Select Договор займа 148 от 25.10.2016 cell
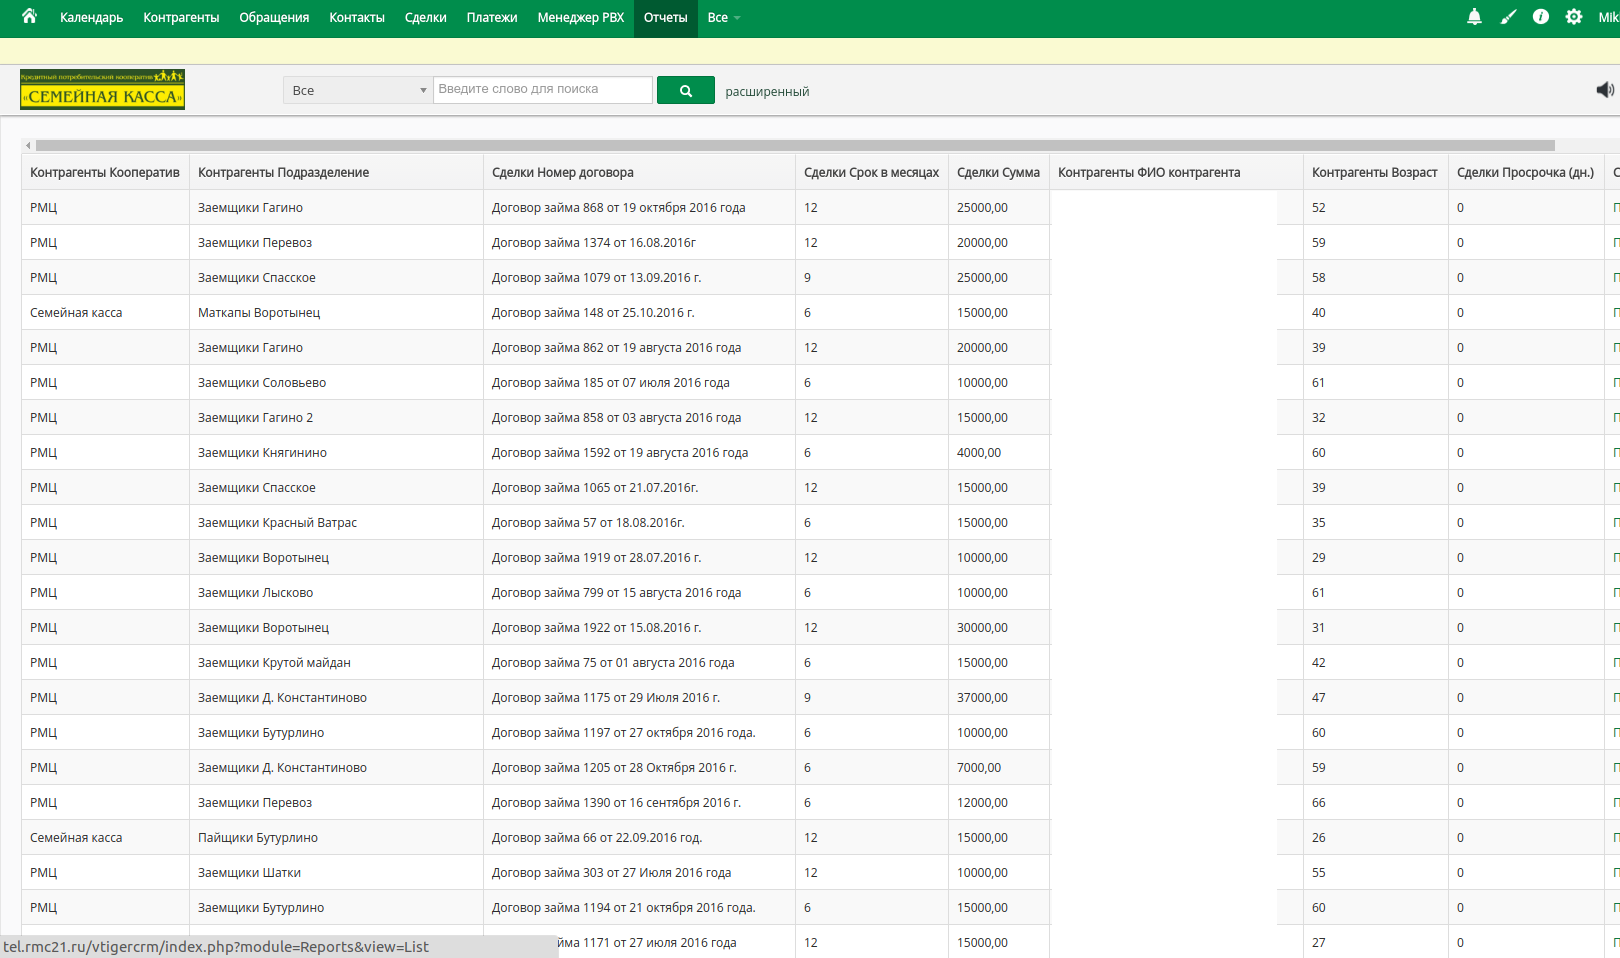Screen dimensions: 1620x958 [639, 312]
